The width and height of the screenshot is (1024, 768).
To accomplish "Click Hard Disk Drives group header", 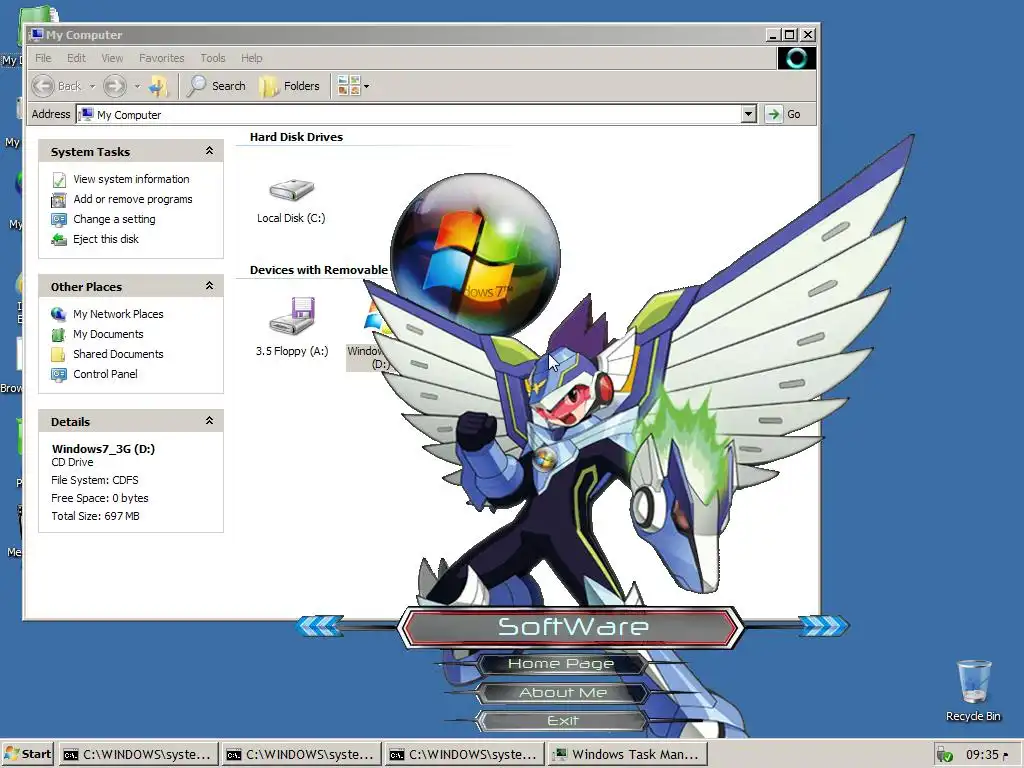I will click(296, 137).
